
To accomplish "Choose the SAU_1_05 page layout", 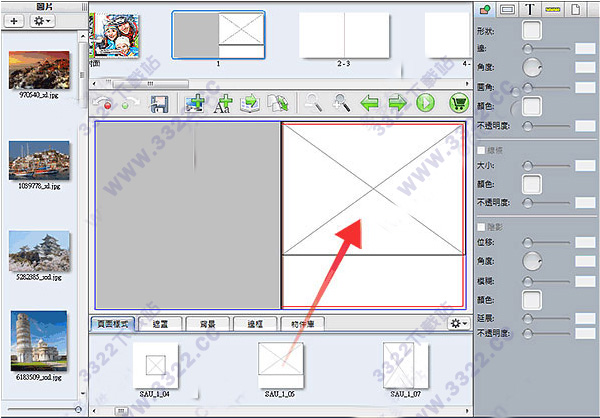I will pos(280,365).
